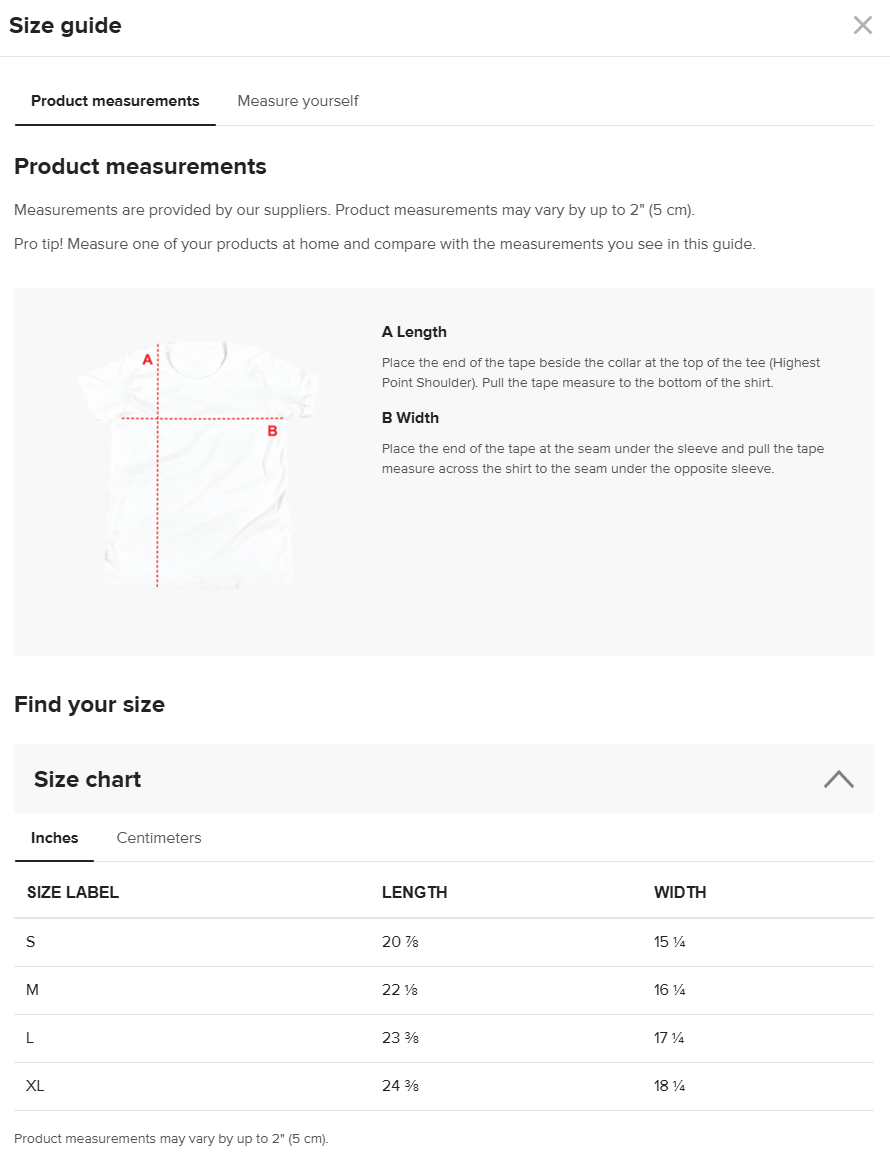Select the L size row label
This screenshot has height=1172, width=890.
coord(30,1038)
